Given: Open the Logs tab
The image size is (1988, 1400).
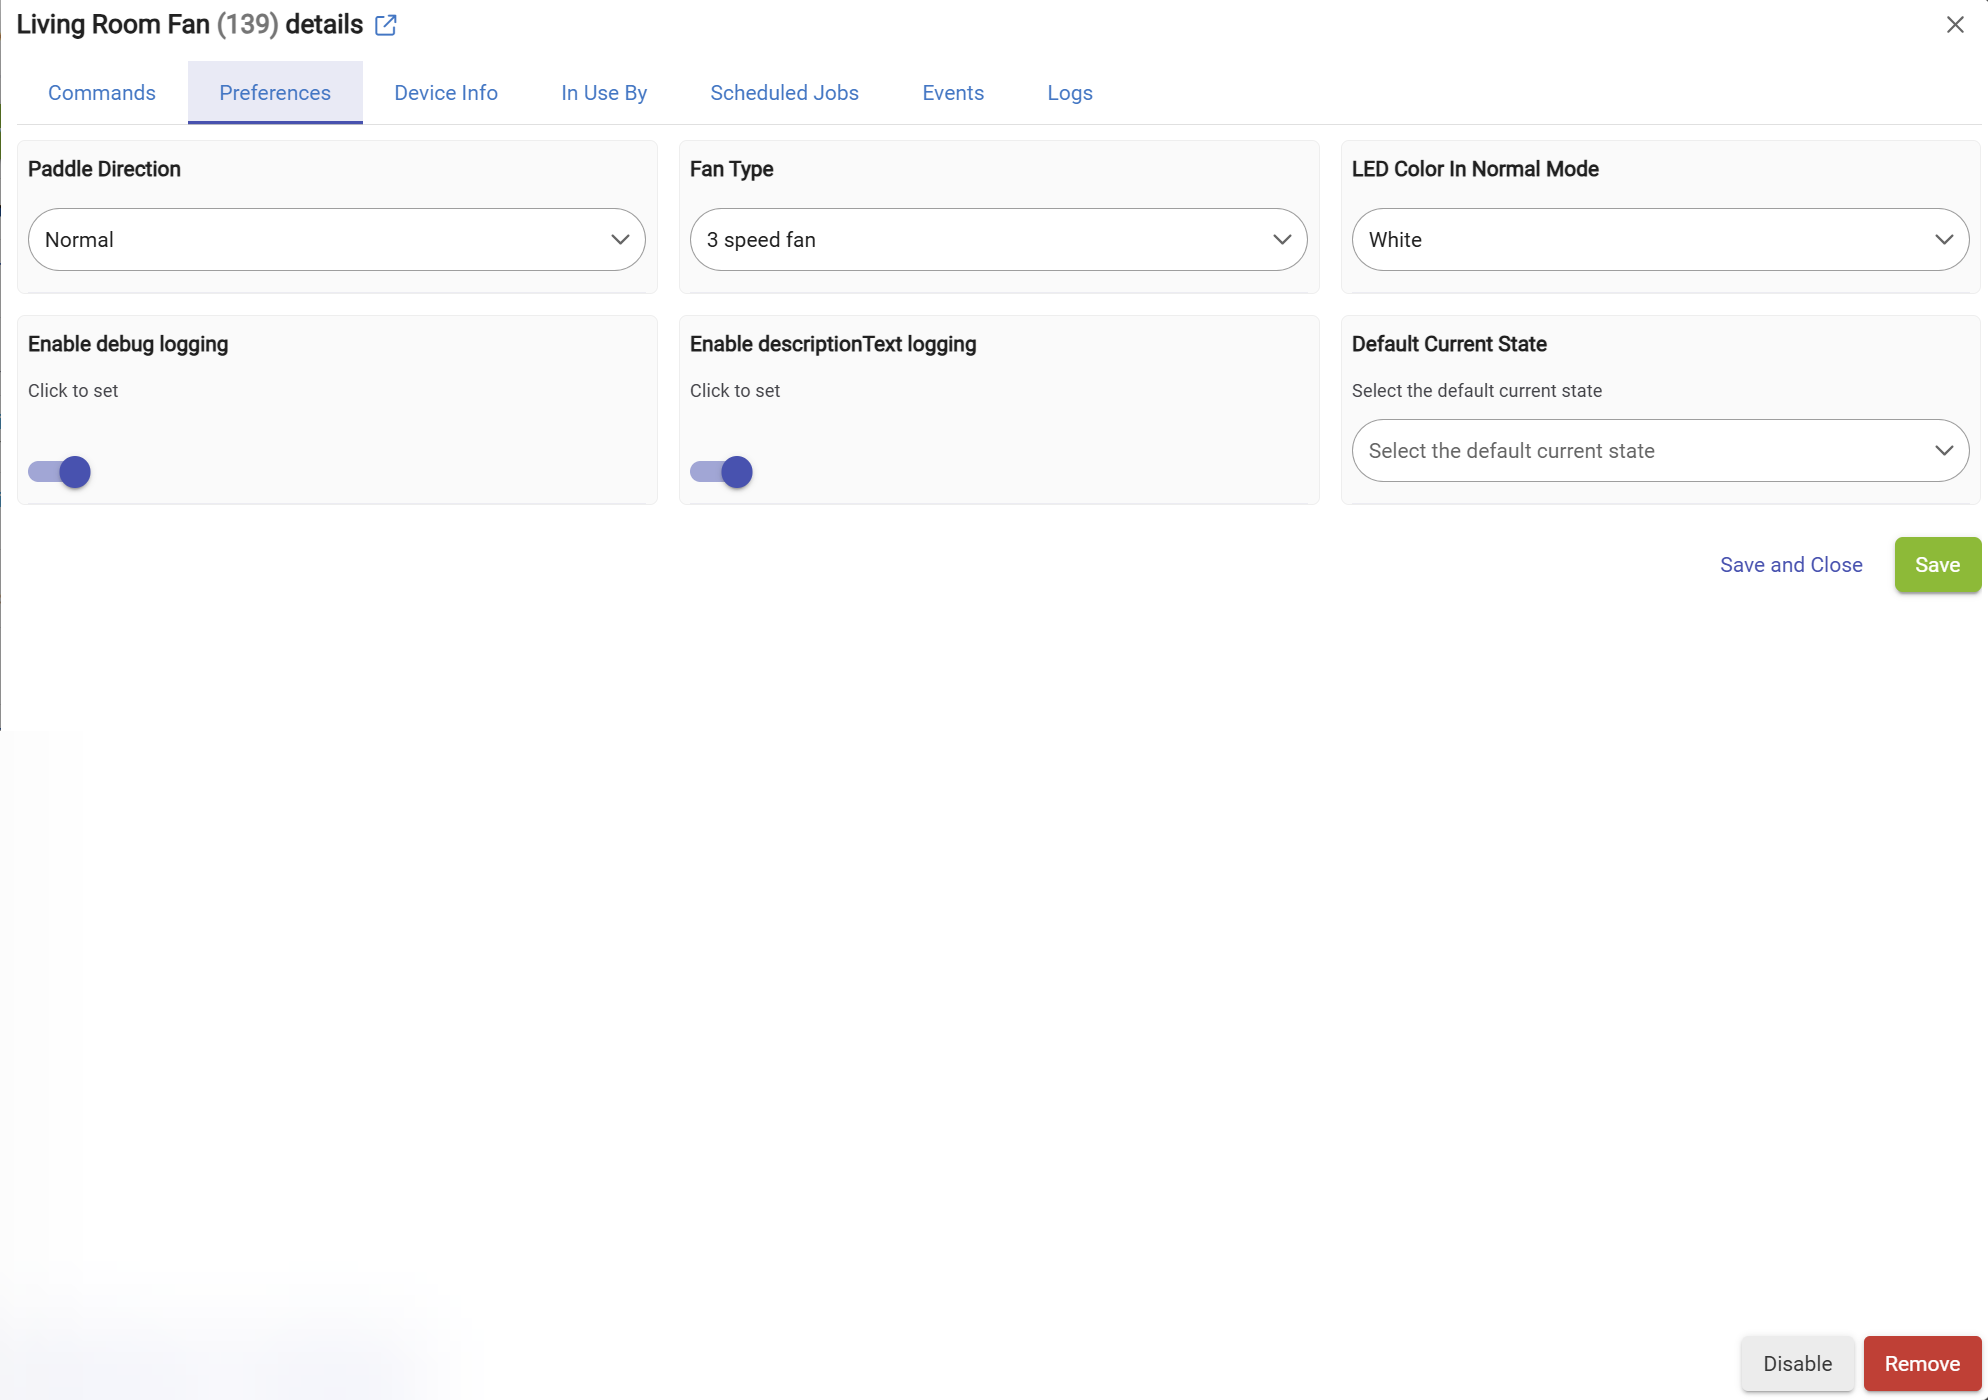Looking at the screenshot, I should 1070,93.
